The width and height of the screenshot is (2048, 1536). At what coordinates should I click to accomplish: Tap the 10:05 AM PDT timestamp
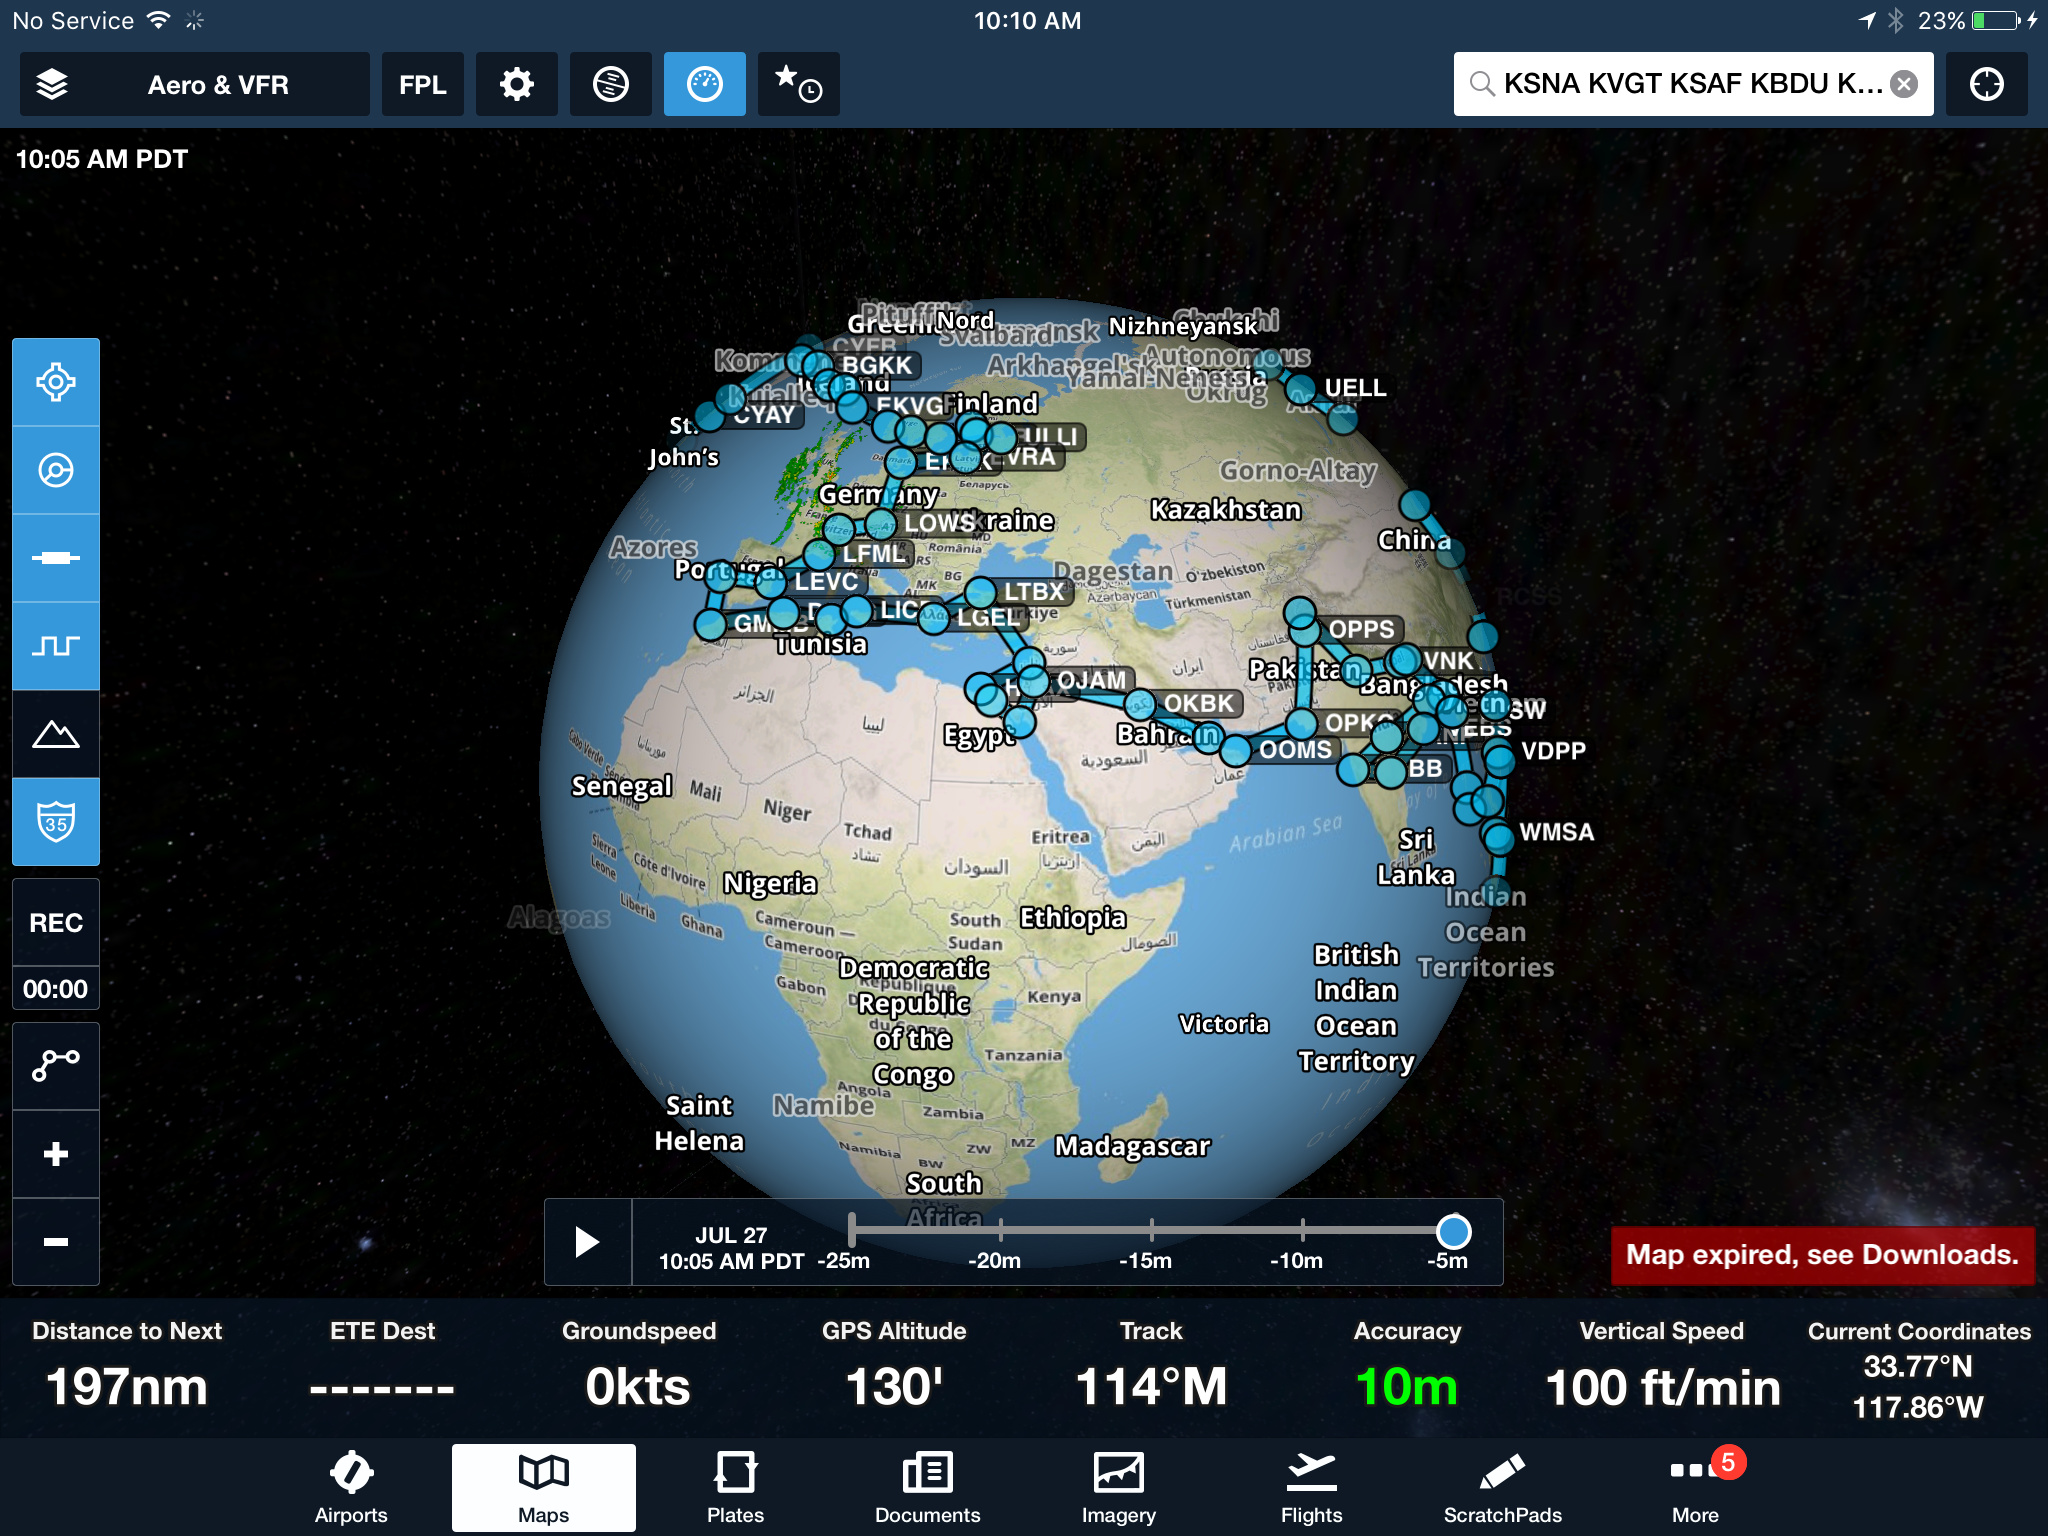click(101, 159)
